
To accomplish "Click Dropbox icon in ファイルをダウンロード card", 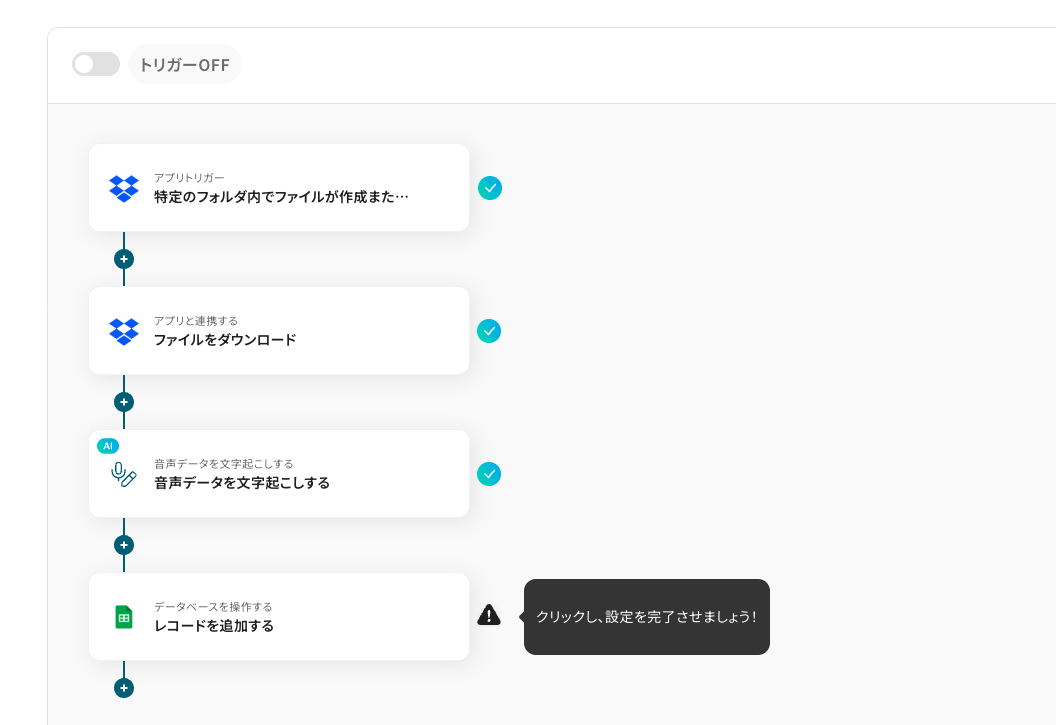I will 124,331.
